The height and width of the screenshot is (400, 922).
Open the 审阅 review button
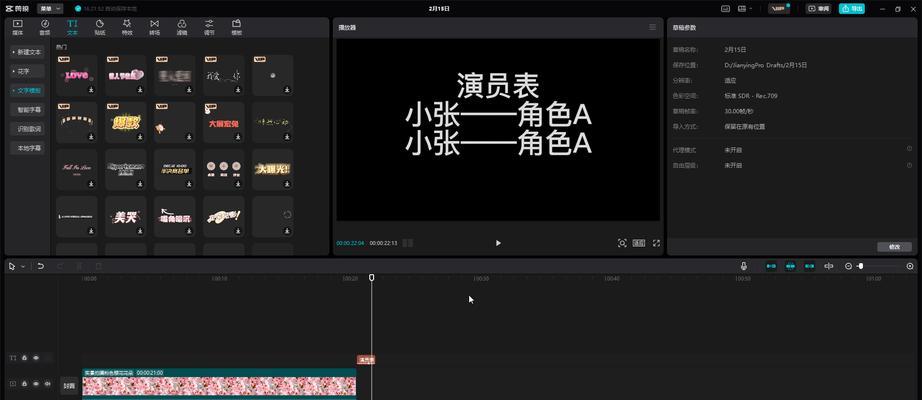(819, 9)
